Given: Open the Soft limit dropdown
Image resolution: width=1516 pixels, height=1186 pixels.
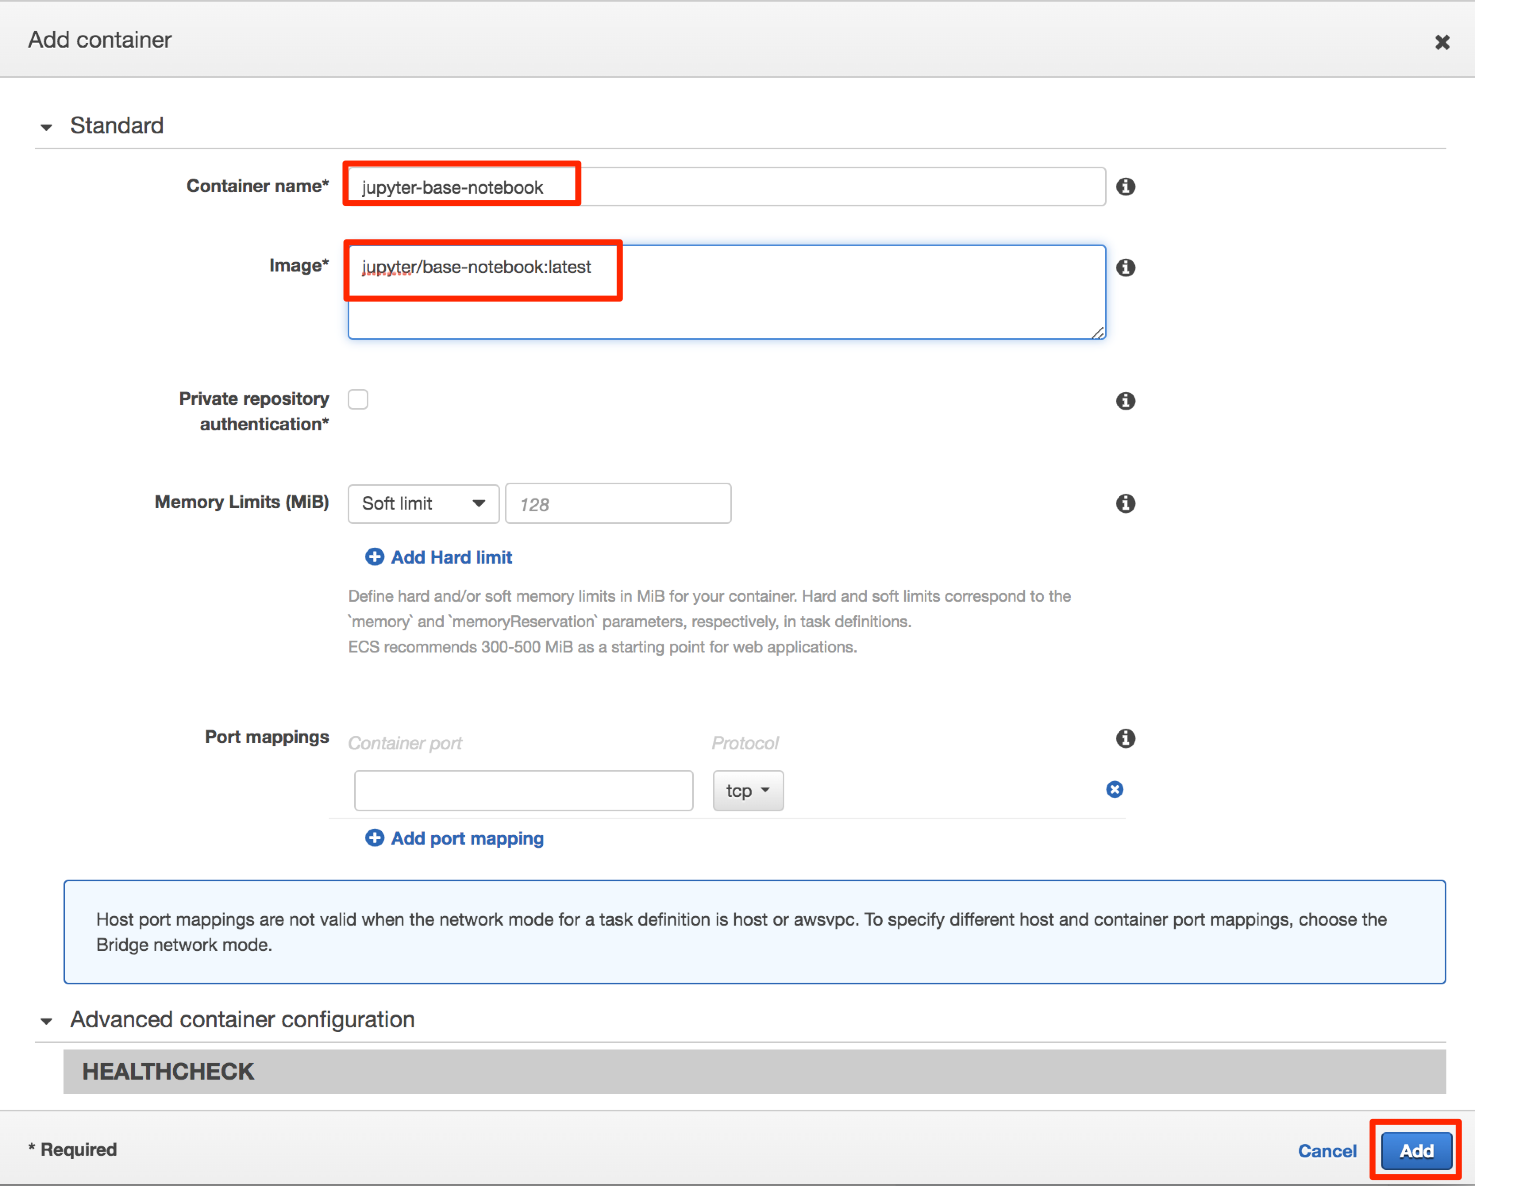Looking at the screenshot, I should (x=423, y=504).
